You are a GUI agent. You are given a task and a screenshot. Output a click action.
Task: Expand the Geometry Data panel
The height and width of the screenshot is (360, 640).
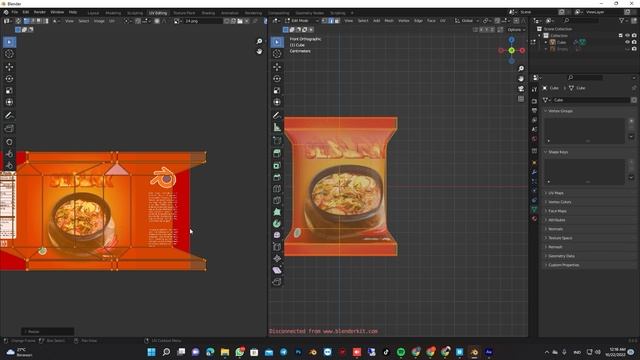tap(561, 256)
